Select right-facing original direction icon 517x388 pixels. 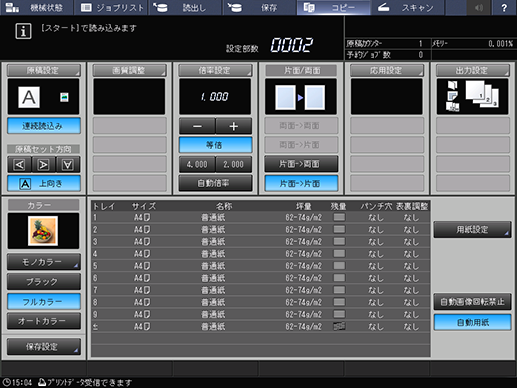click(44, 165)
